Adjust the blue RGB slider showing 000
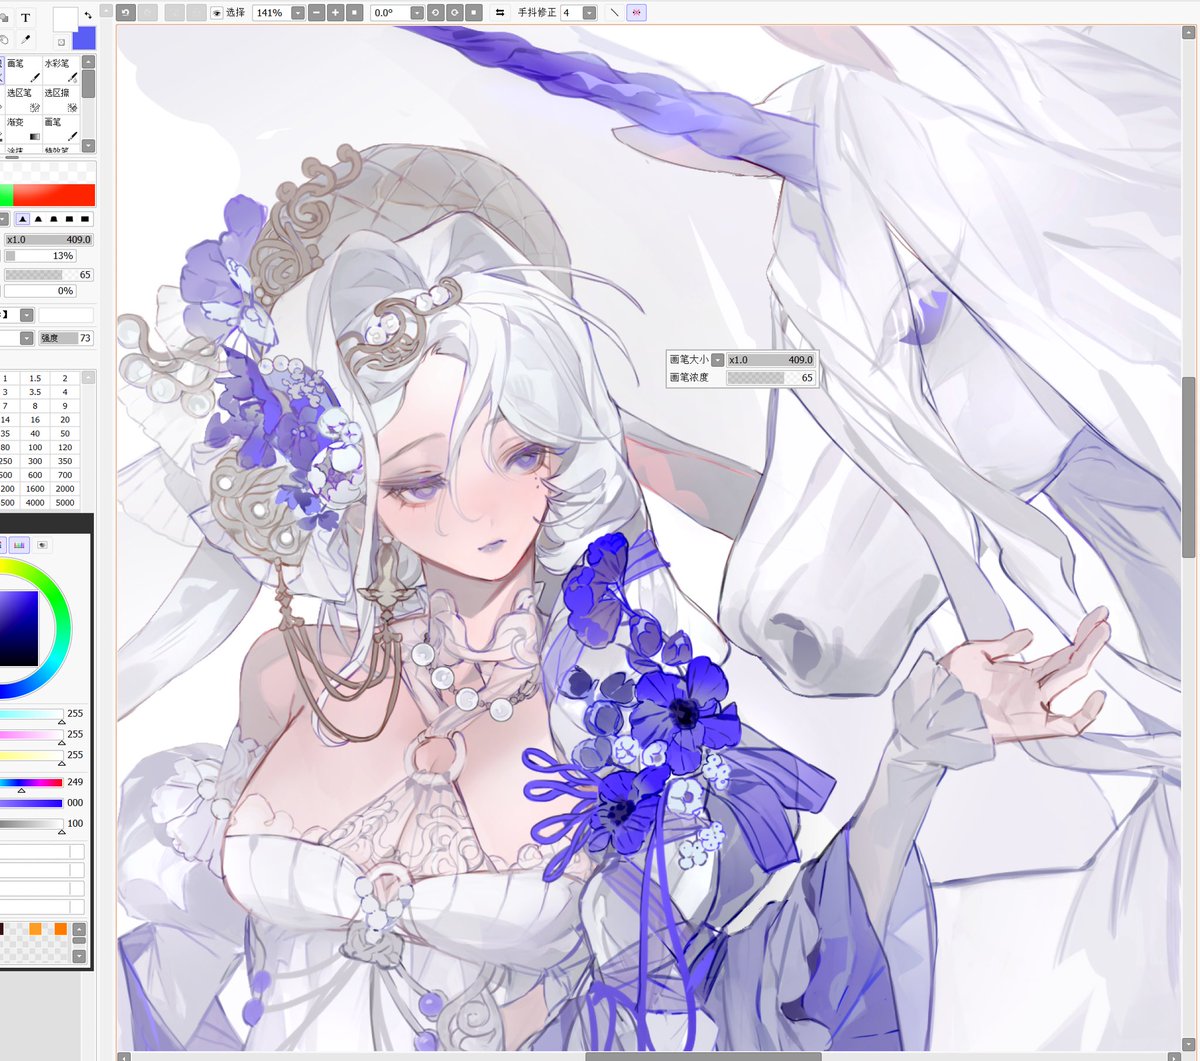Screen dimensions: 1200x1061 click(x=31, y=803)
